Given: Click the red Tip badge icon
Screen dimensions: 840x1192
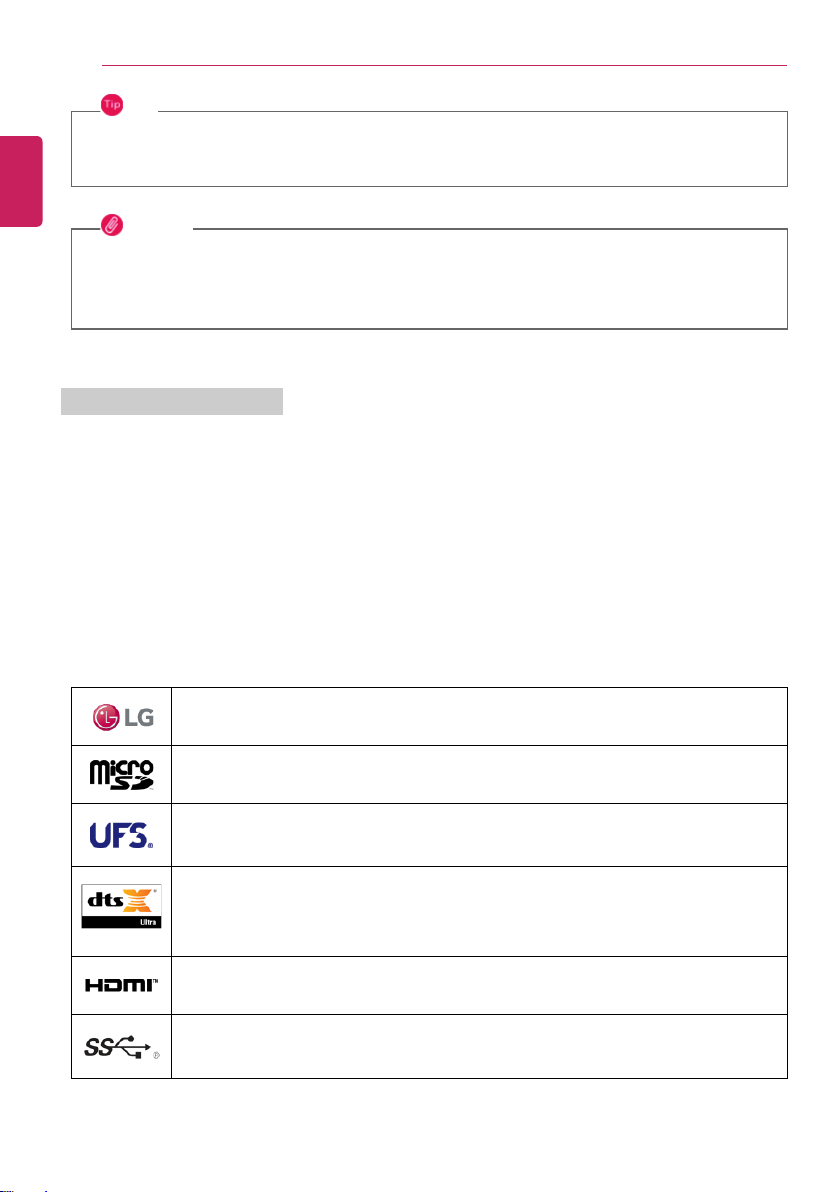Looking at the screenshot, I should click(x=112, y=105).
